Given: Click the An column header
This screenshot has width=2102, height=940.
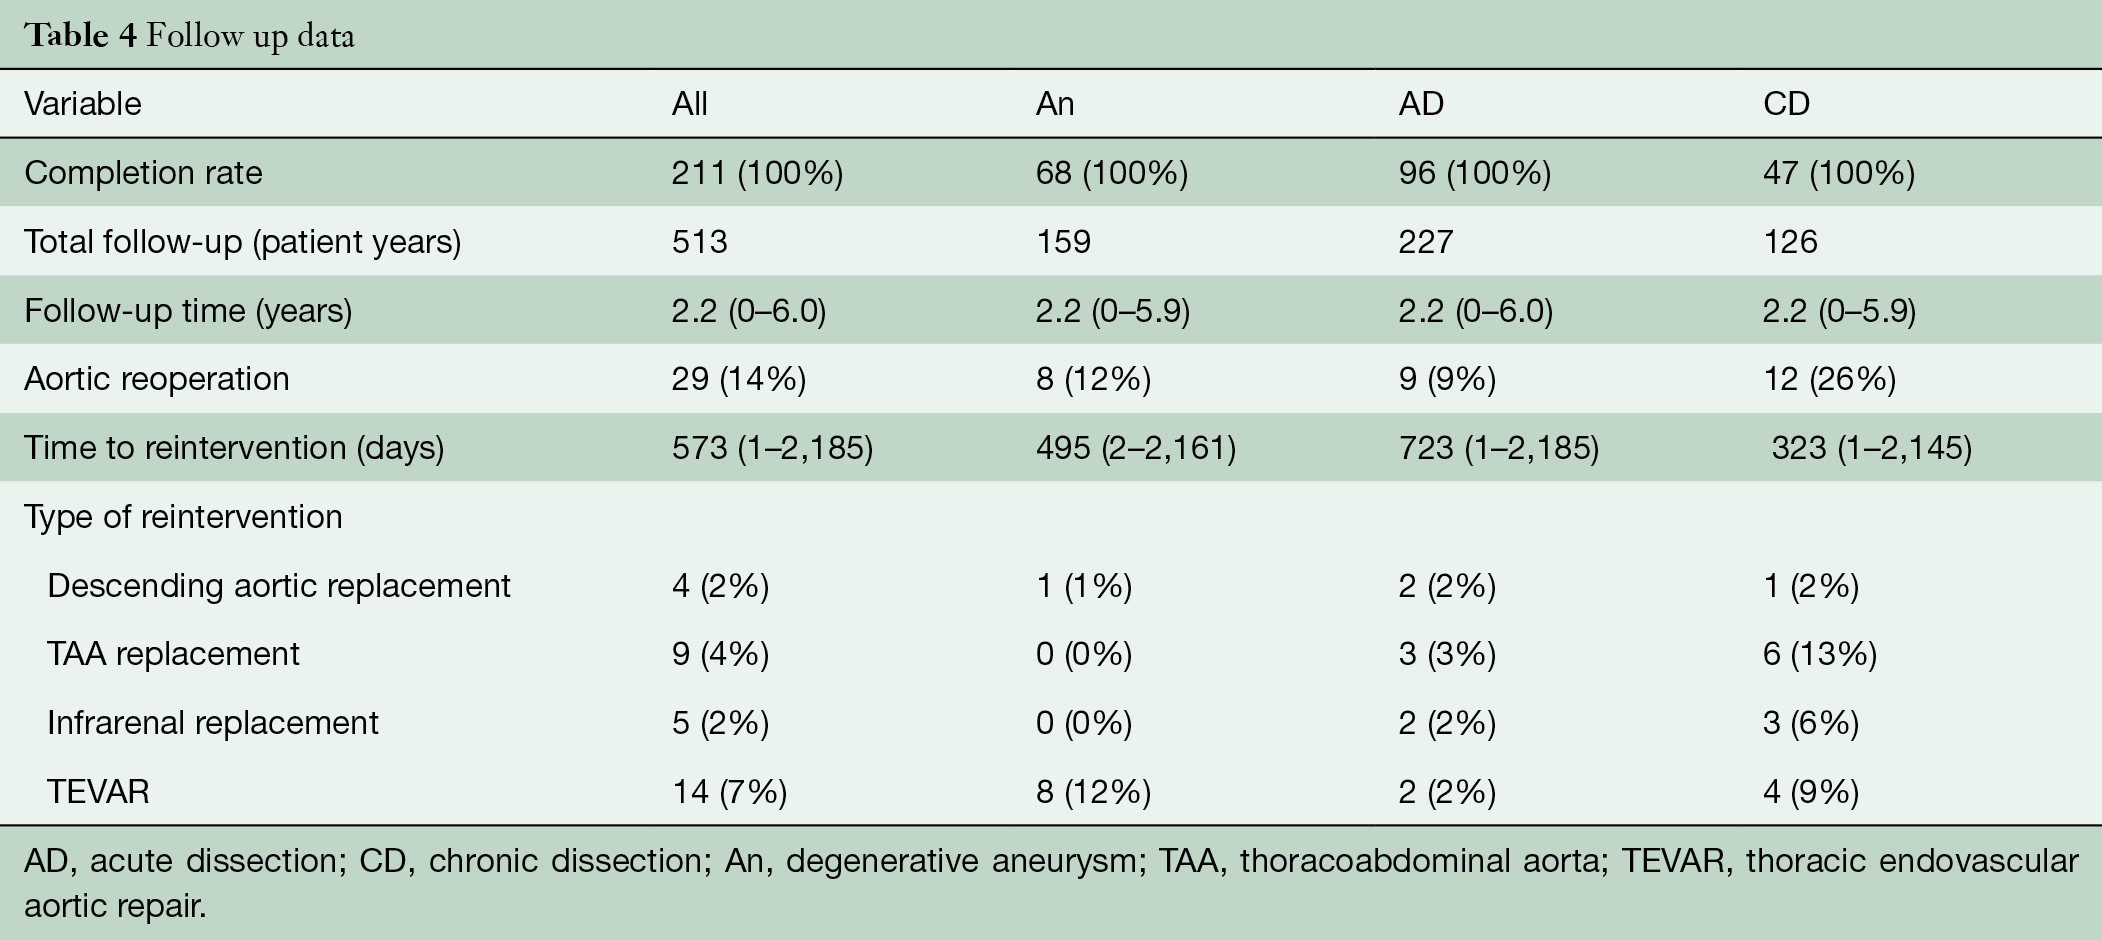Looking at the screenshot, I should (1055, 104).
